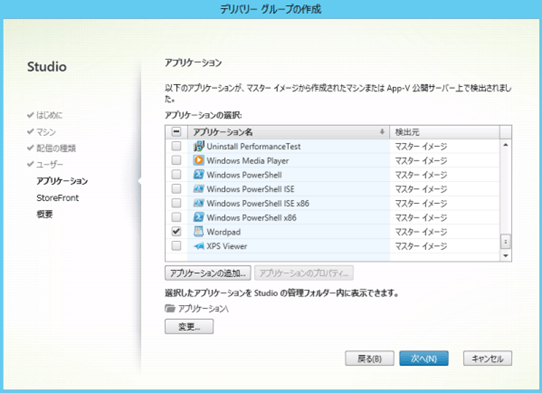Check the XPS Viewer checkbox
This screenshot has height=393, width=542.
click(176, 246)
